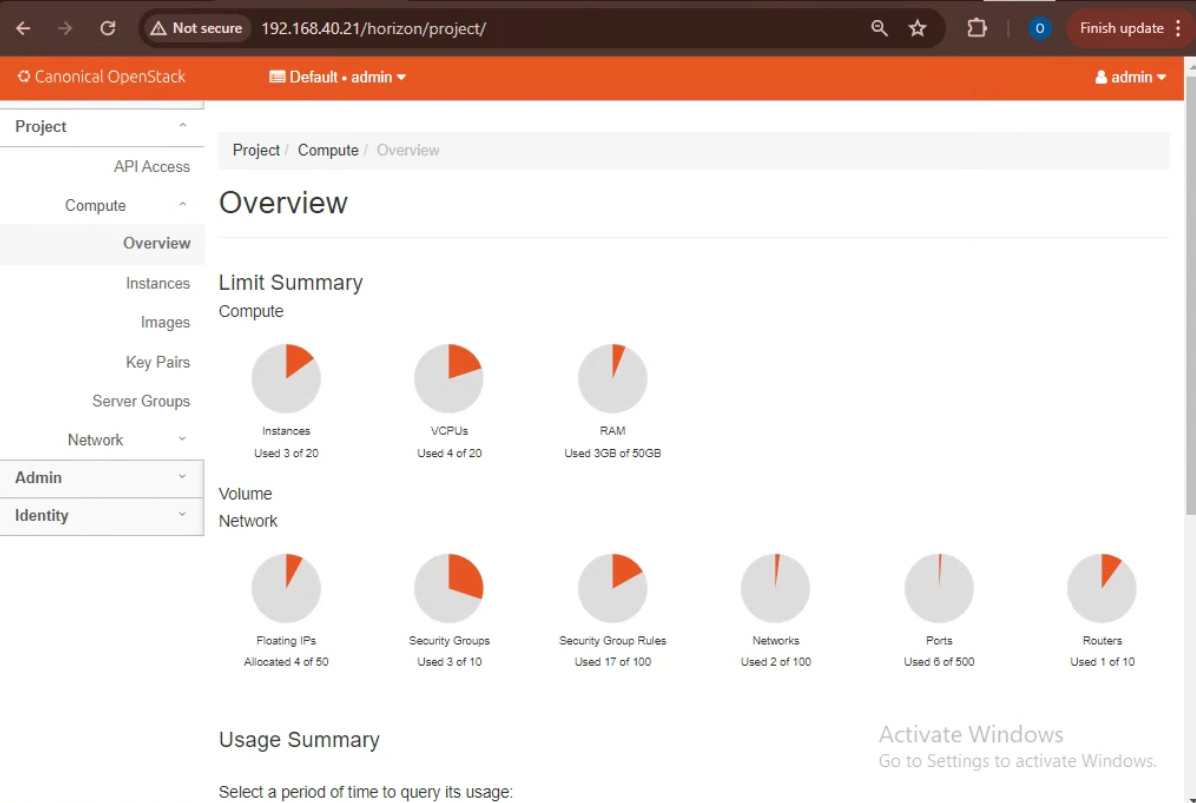
Task: Open the Instances page
Action: click(x=157, y=283)
